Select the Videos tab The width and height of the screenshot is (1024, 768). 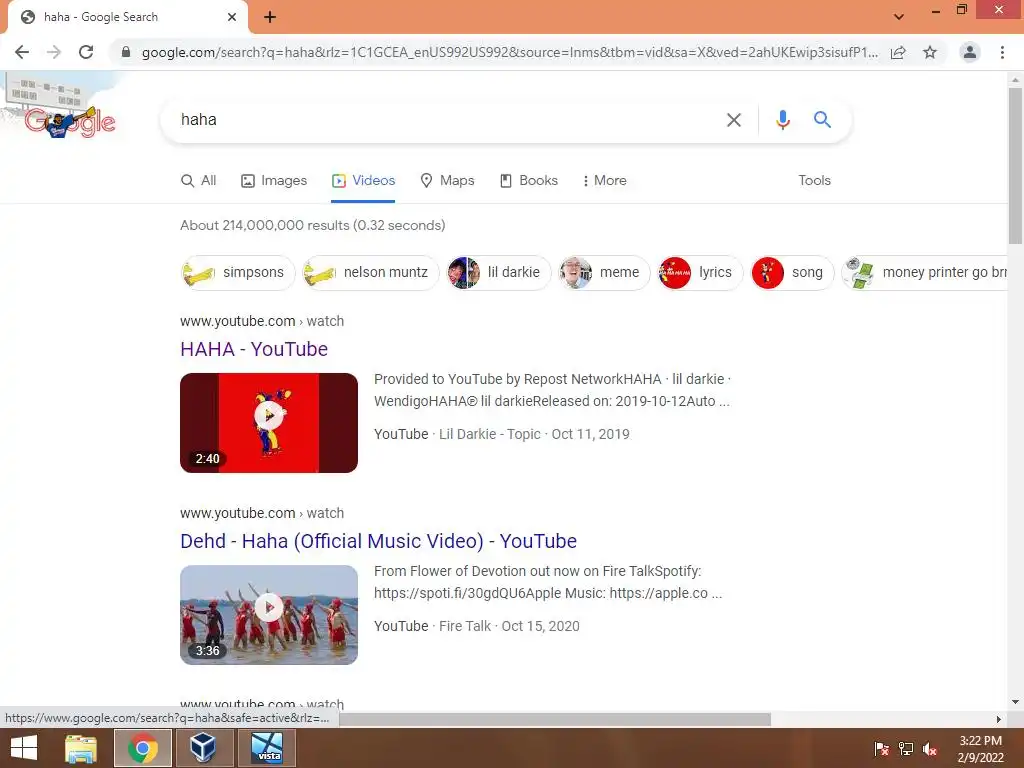pyautogui.click(x=363, y=181)
